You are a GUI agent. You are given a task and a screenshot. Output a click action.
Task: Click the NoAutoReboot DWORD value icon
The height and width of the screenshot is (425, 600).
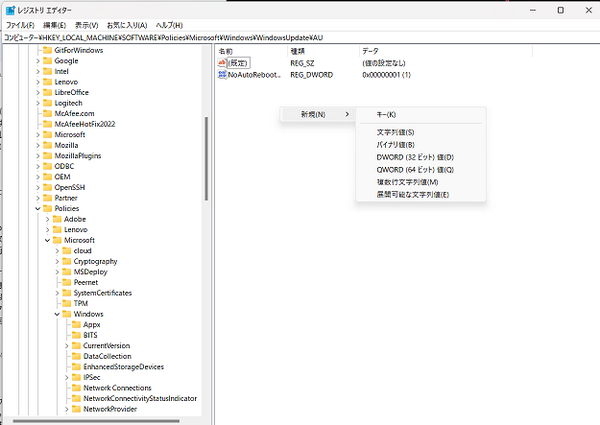(222, 74)
